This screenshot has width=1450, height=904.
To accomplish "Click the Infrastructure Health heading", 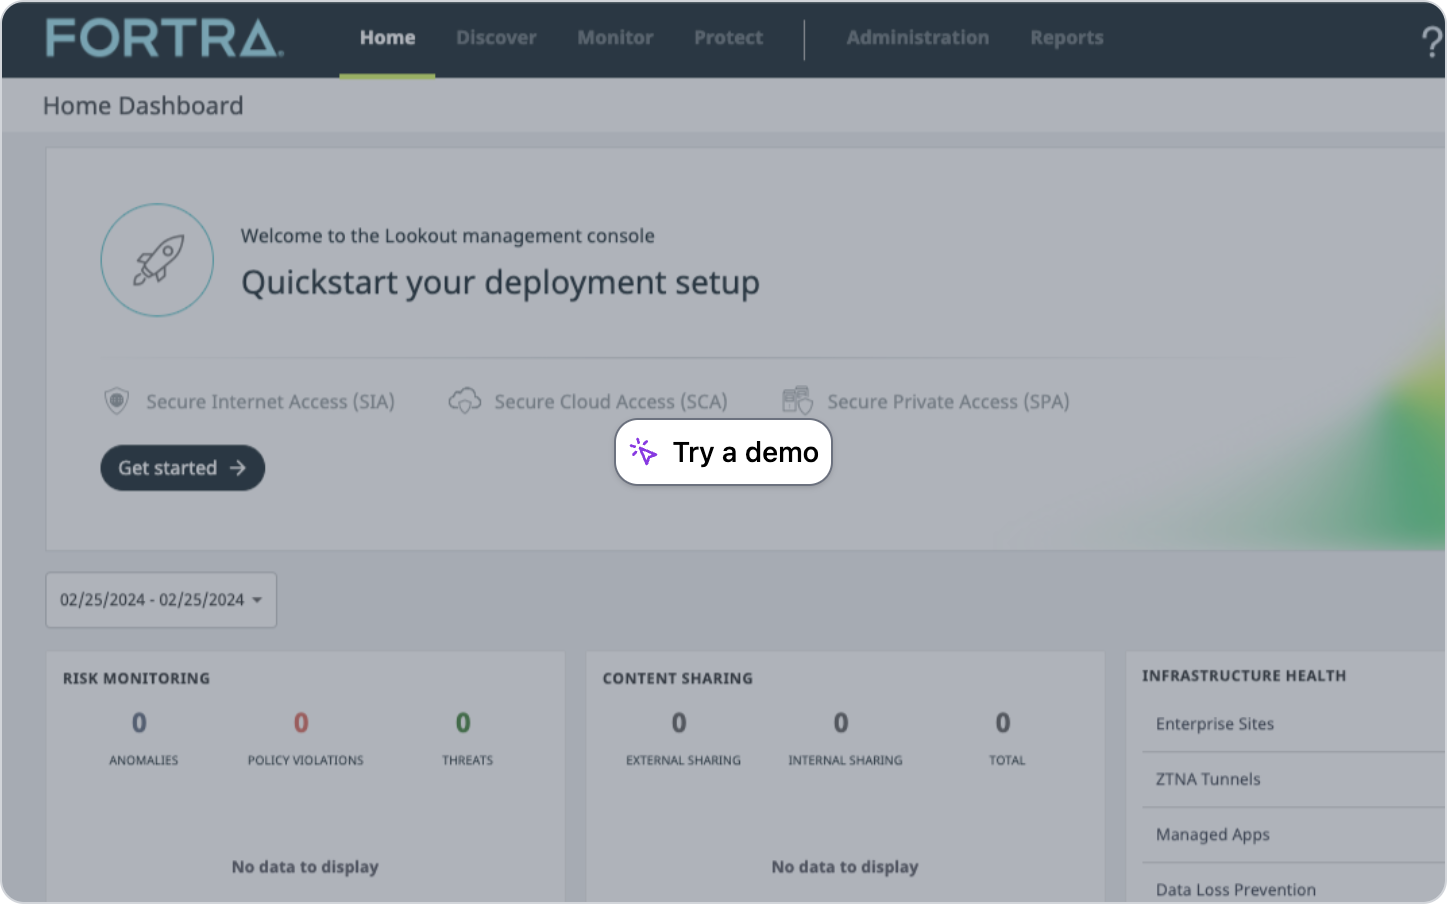I will [1244, 676].
